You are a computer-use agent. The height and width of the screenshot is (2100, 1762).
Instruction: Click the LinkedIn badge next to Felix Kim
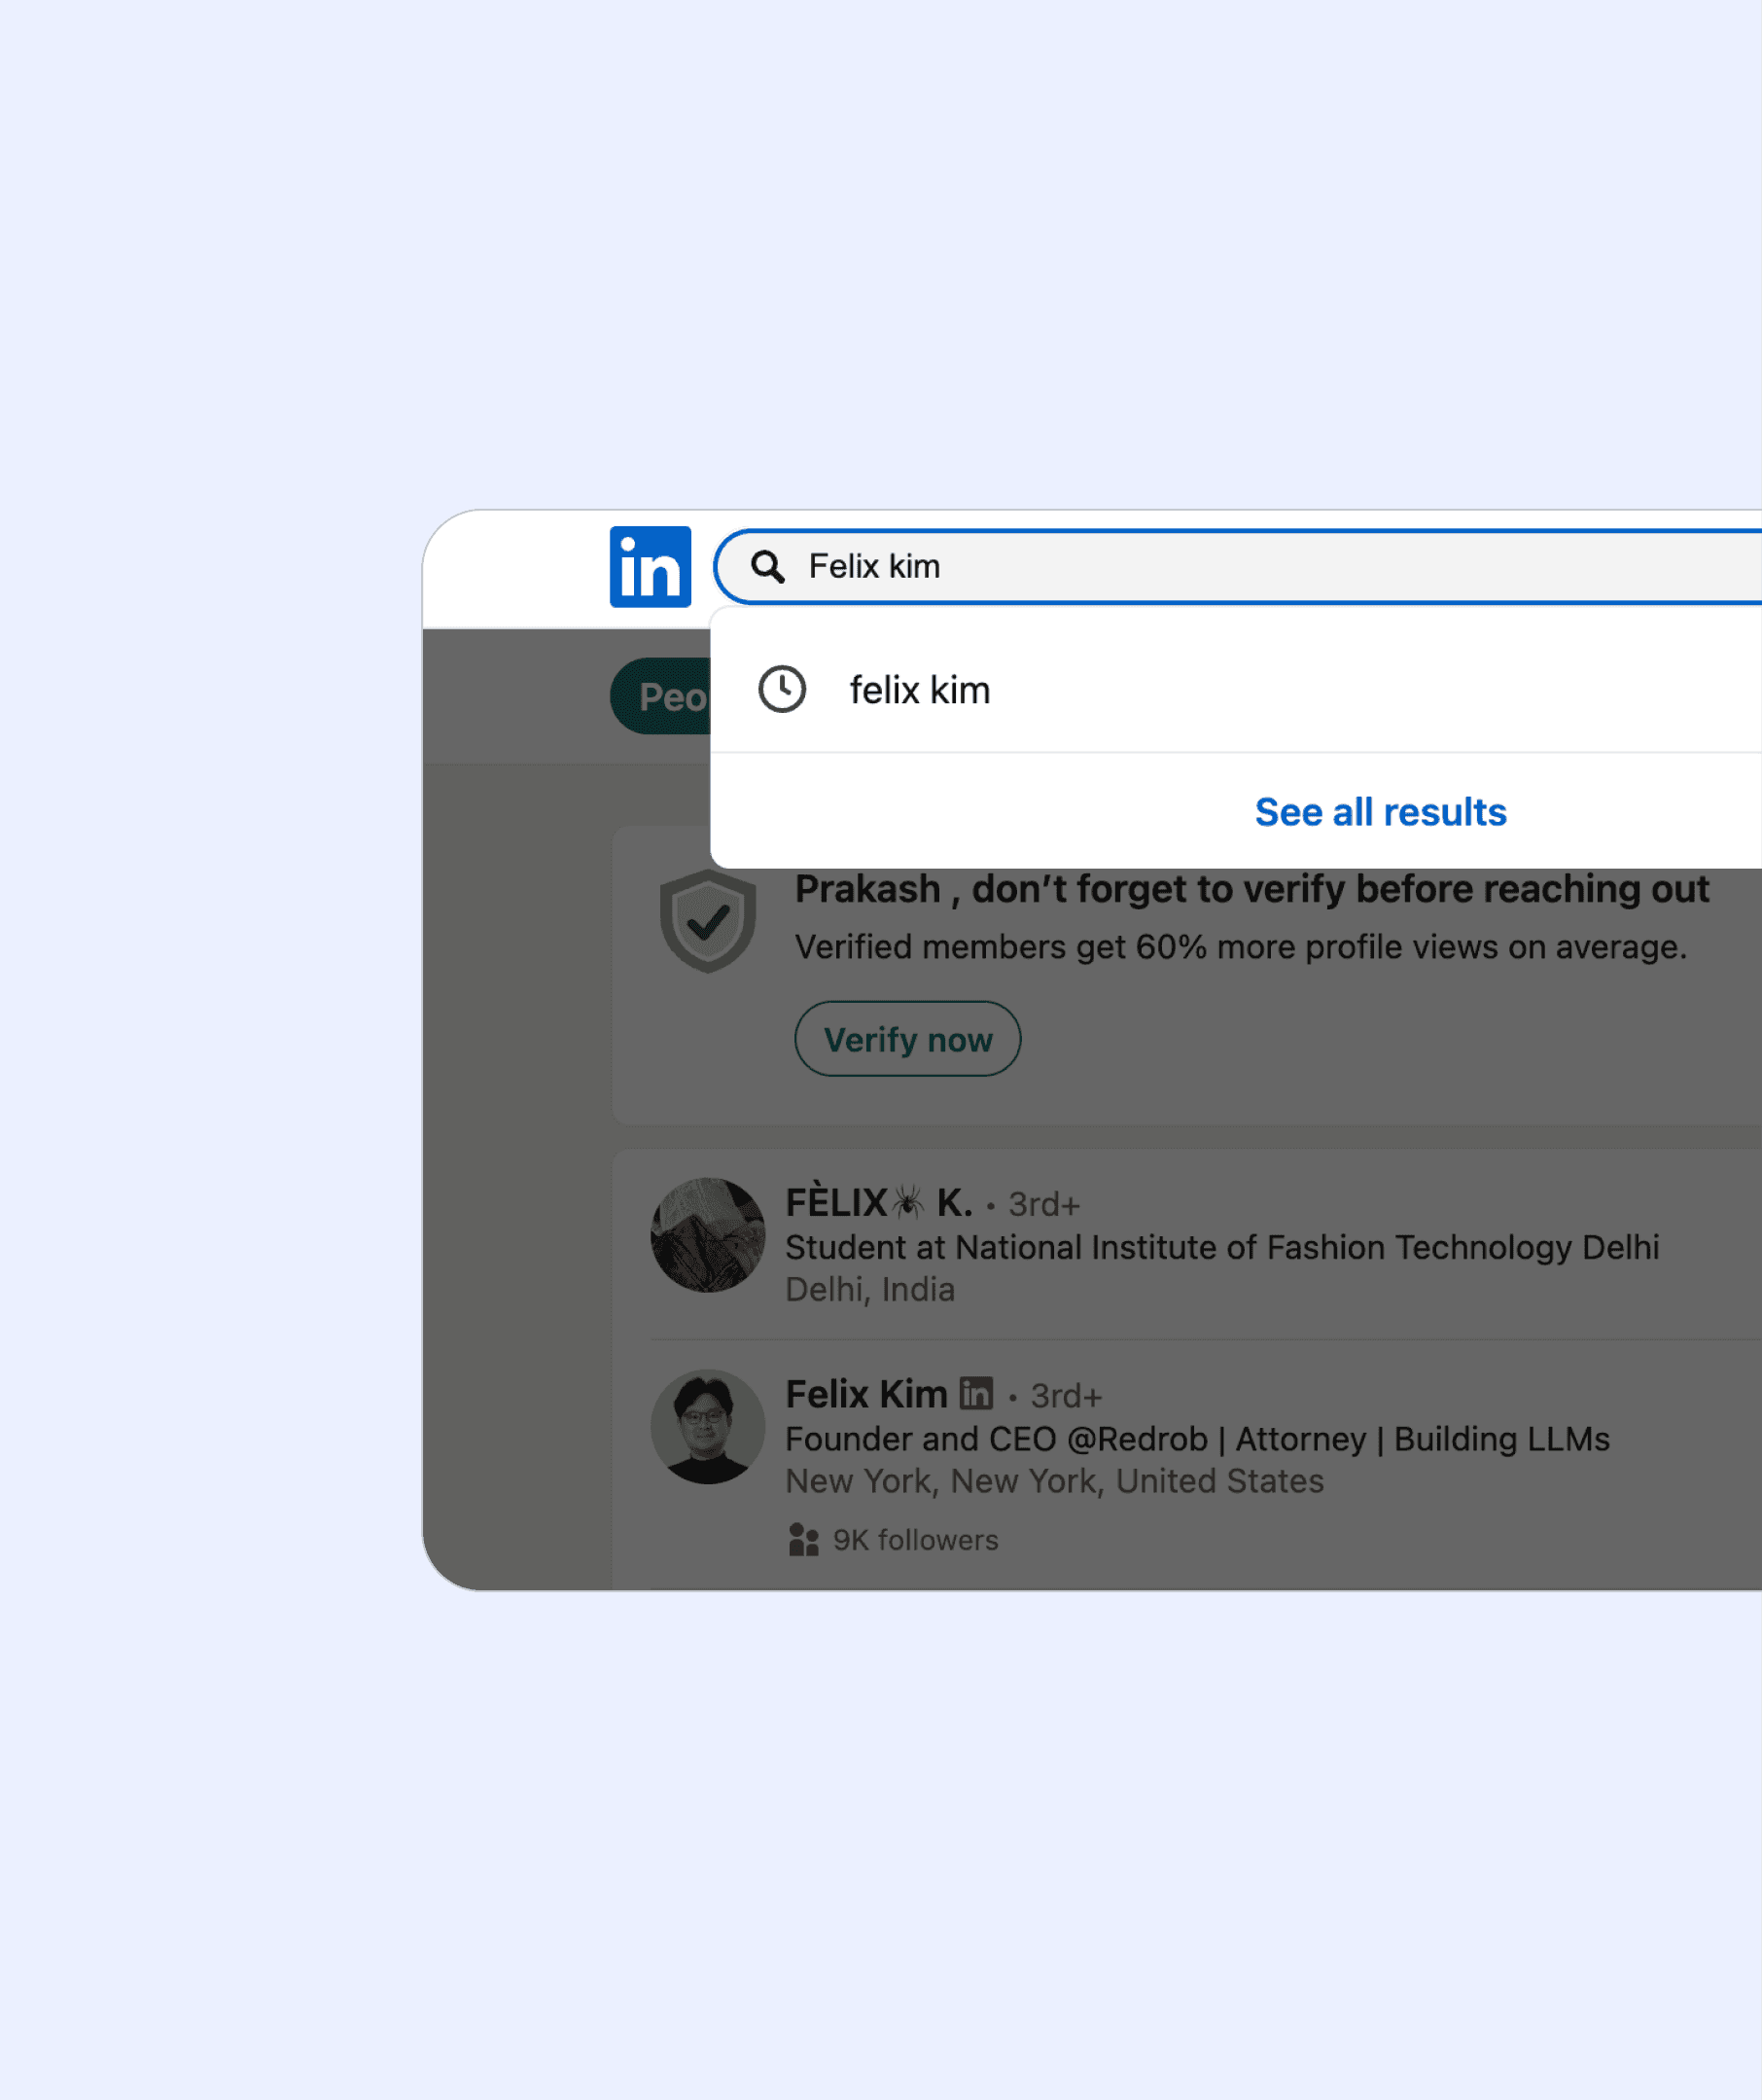976,1393
